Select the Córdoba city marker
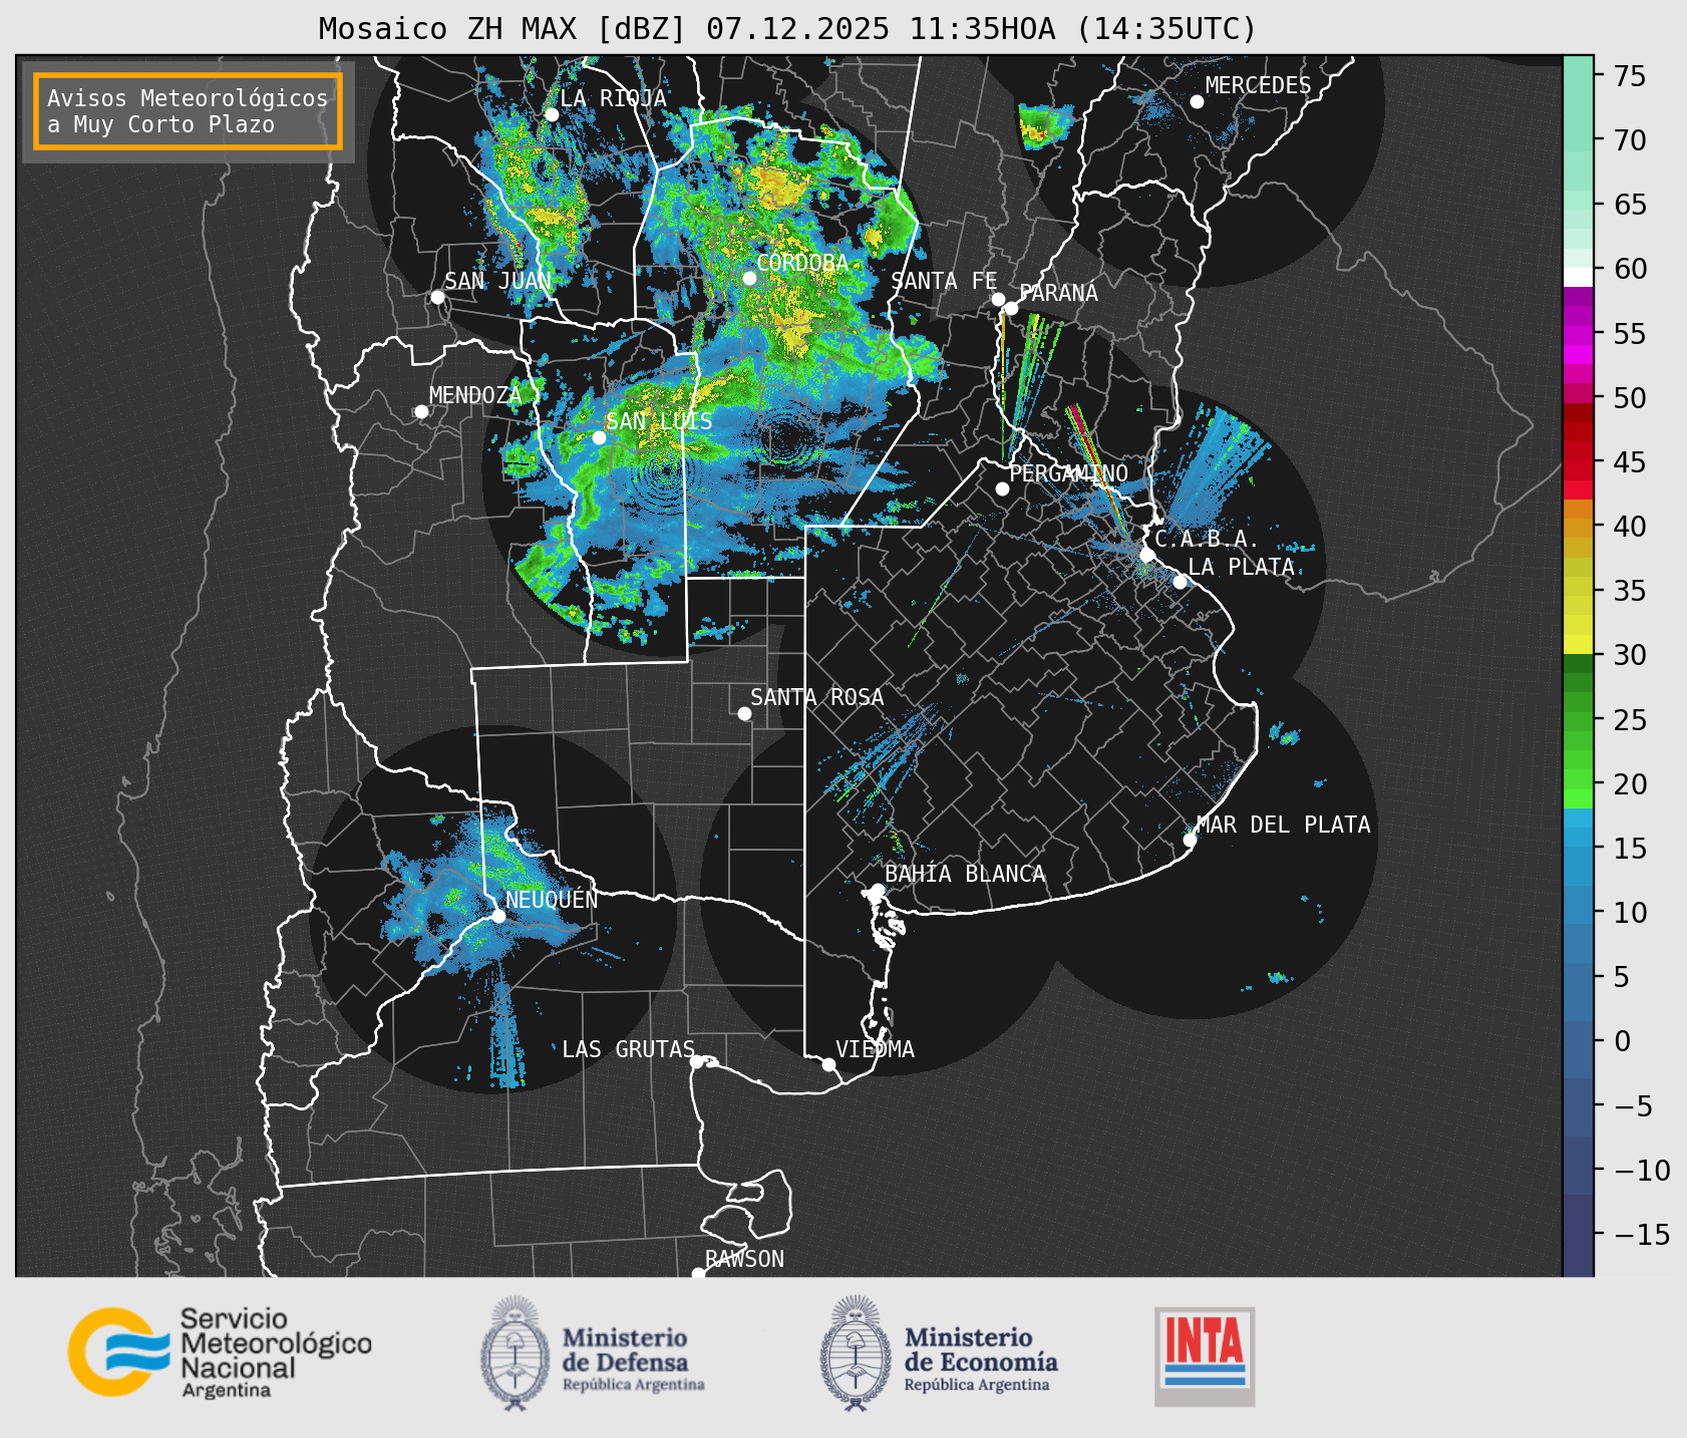 [749, 278]
